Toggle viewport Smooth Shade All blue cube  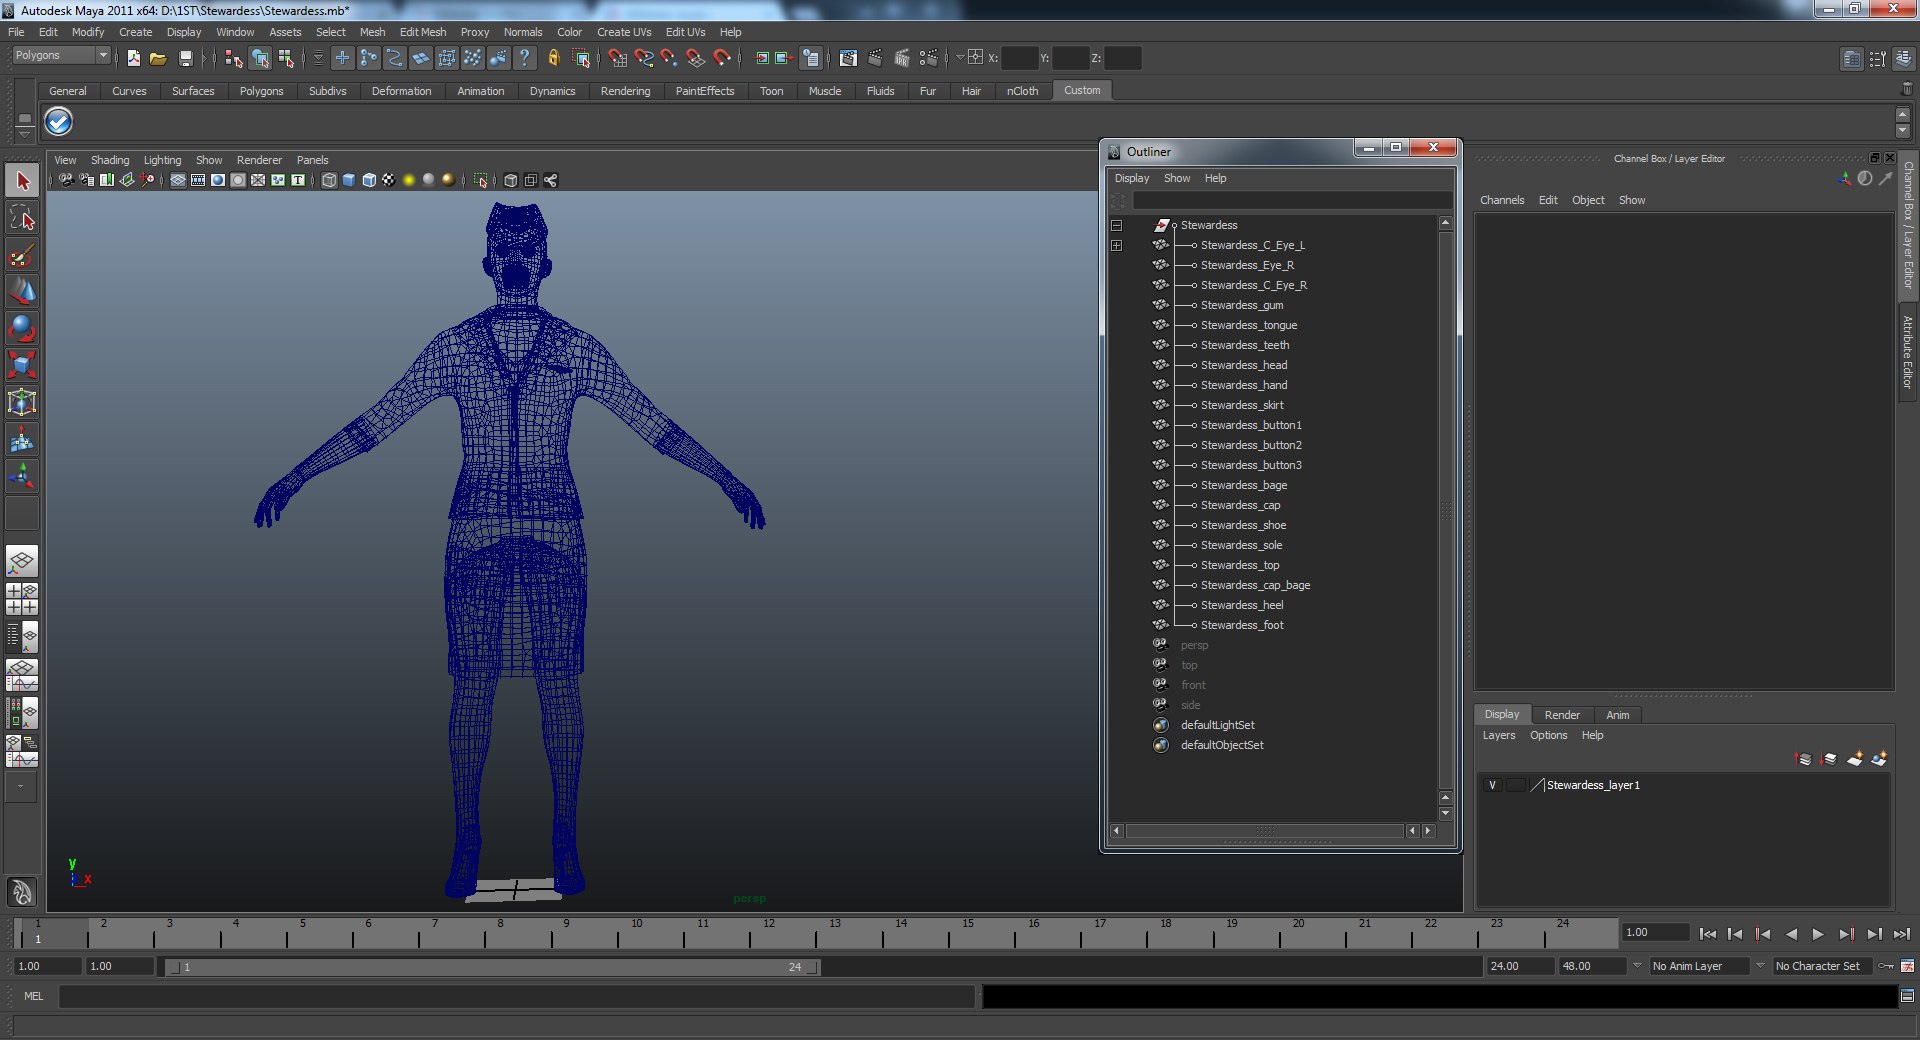[349, 180]
